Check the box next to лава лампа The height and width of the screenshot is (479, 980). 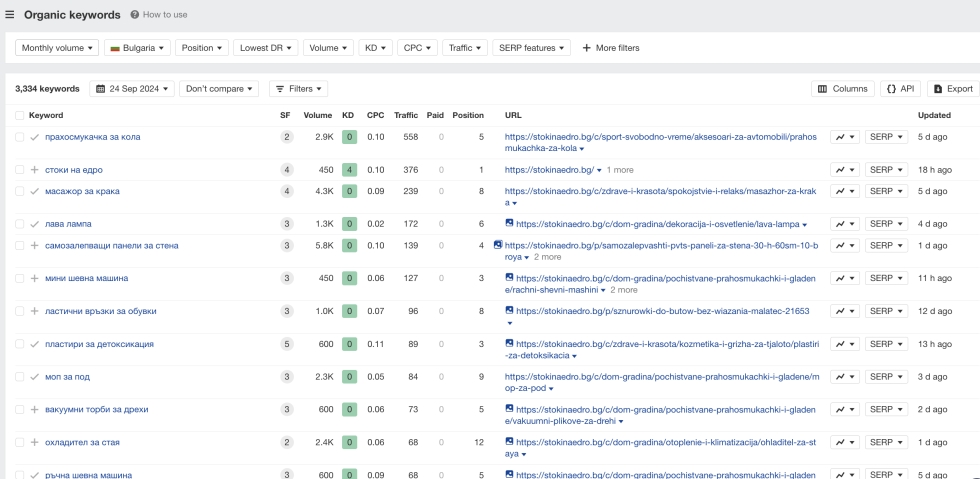pyautogui.click(x=19, y=224)
